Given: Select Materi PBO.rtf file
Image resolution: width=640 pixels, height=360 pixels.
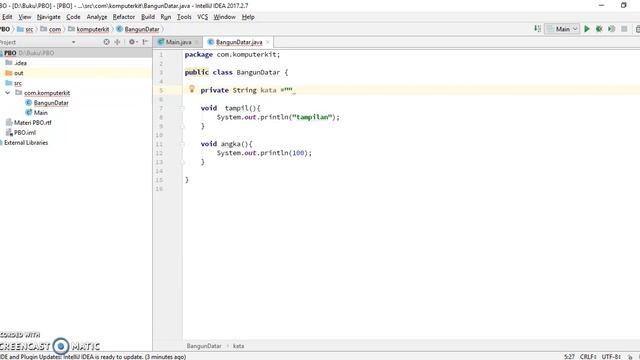Looking at the screenshot, I should 32,122.
